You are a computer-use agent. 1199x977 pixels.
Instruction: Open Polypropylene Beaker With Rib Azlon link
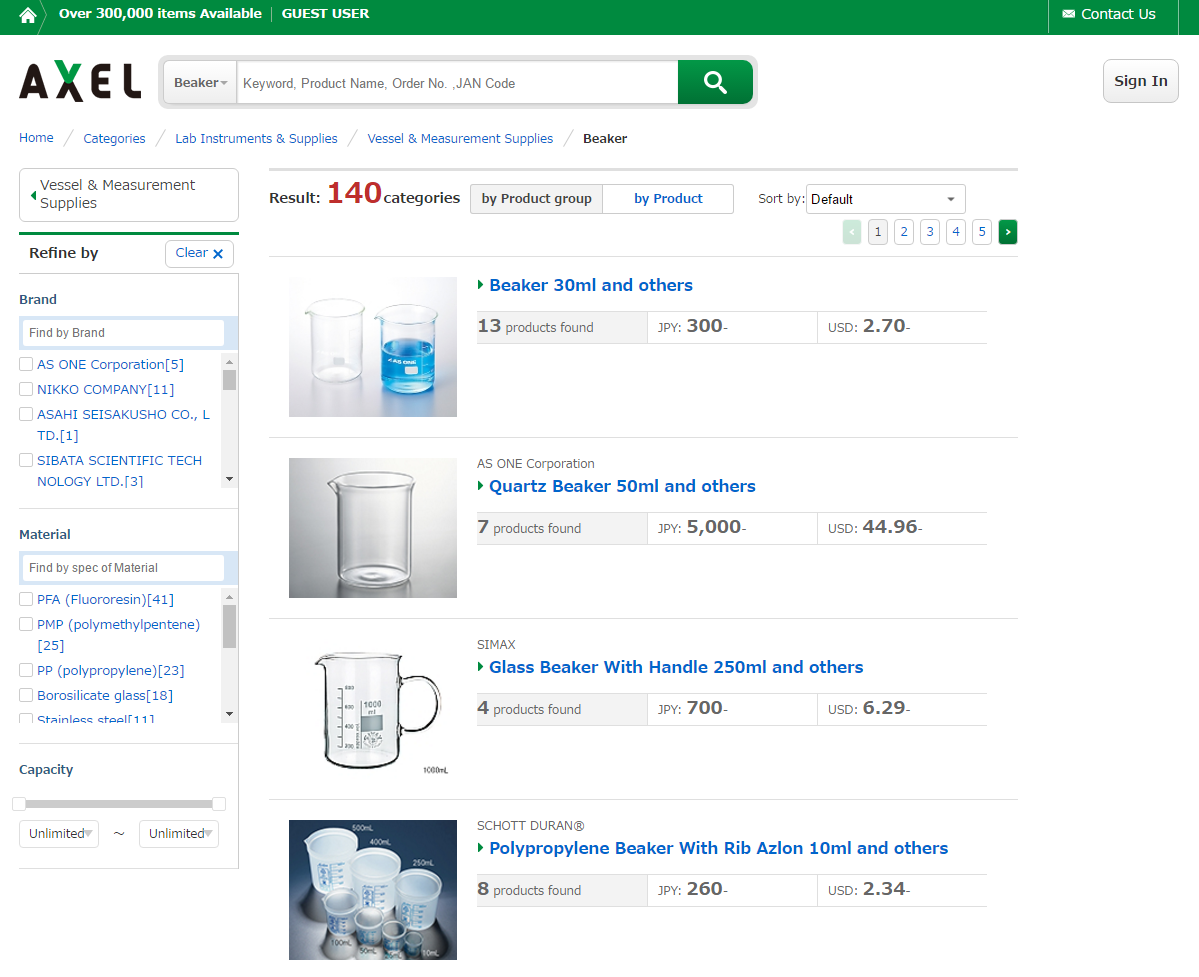(x=718, y=849)
